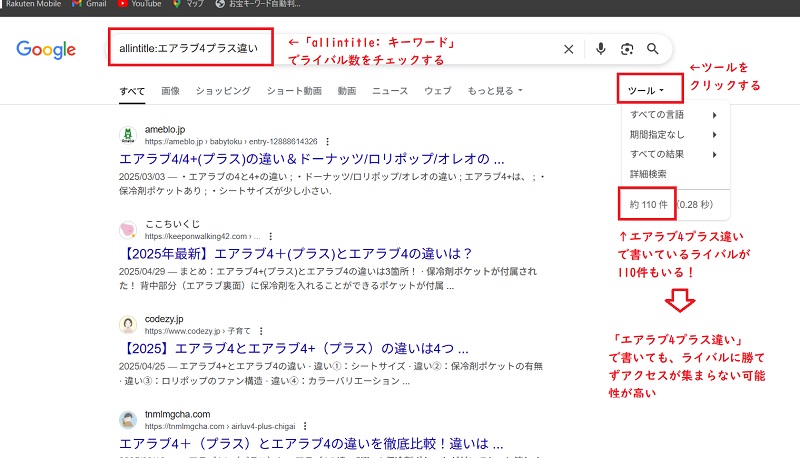This screenshot has width=800, height=458.
Task: Click the 約 110 件 result count
Action: tap(648, 205)
